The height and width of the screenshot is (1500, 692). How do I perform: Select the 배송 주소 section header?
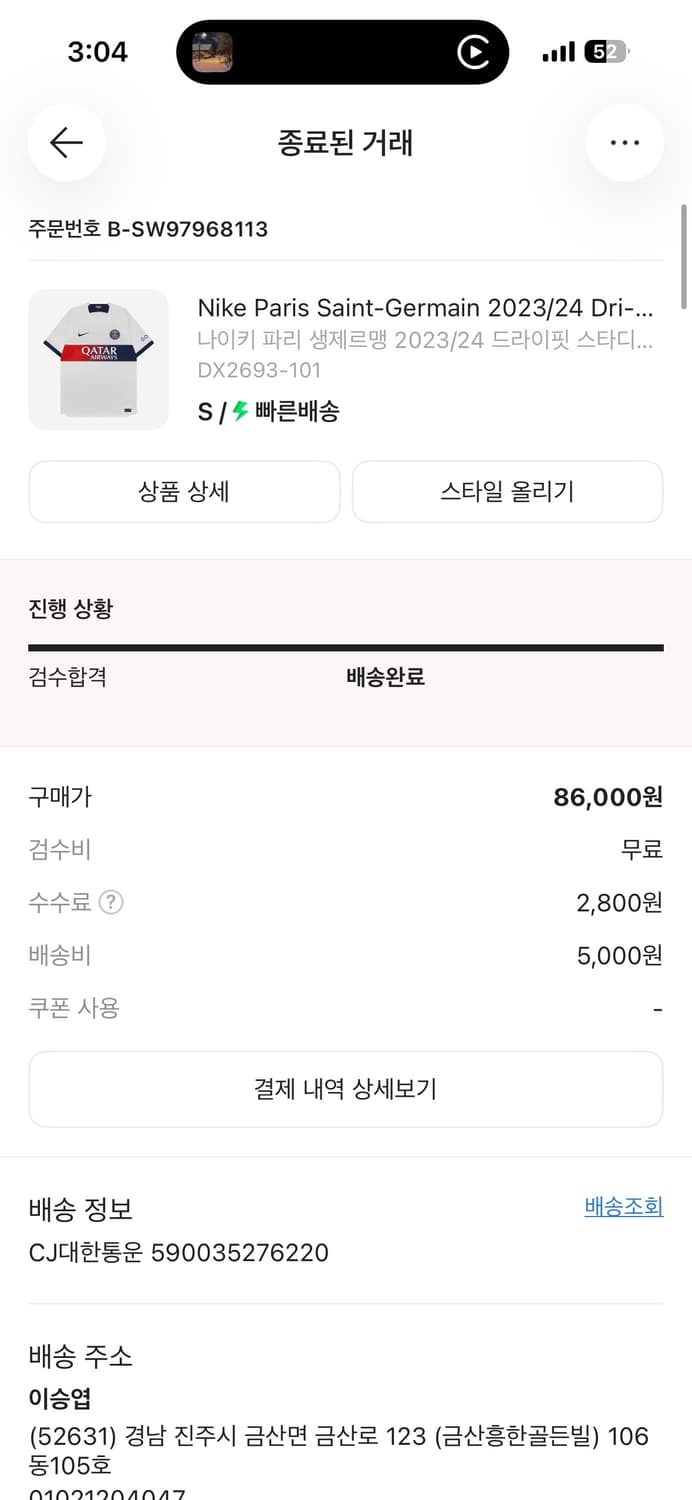80,1358
